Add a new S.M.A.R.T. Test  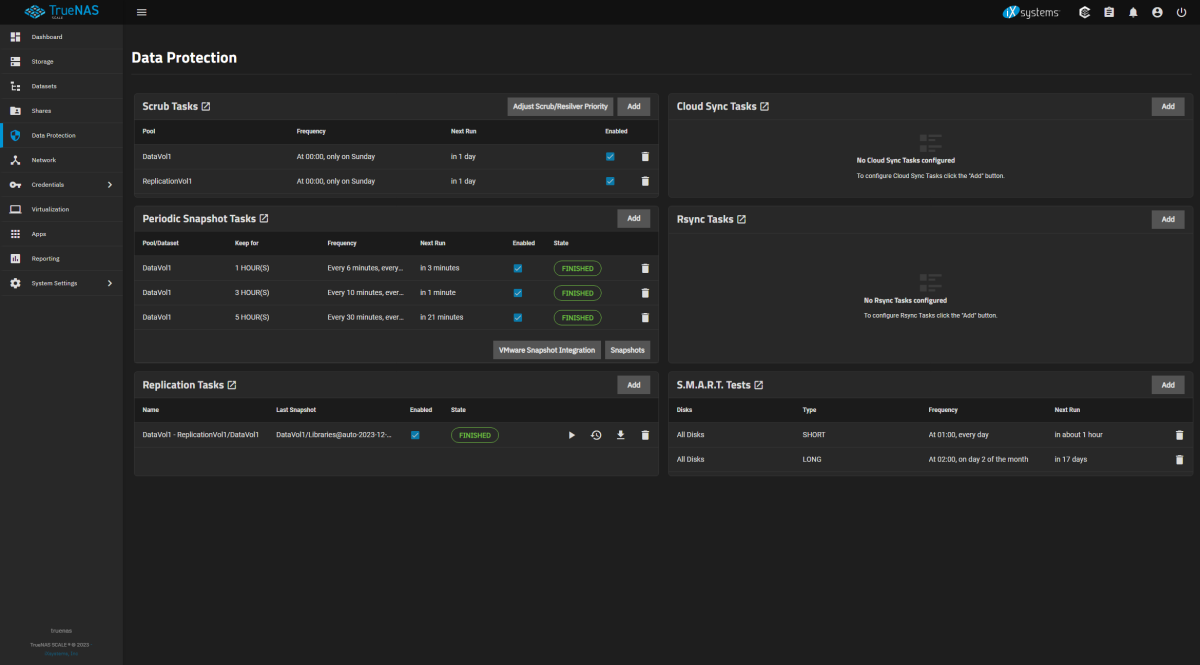click(1168, 385)
